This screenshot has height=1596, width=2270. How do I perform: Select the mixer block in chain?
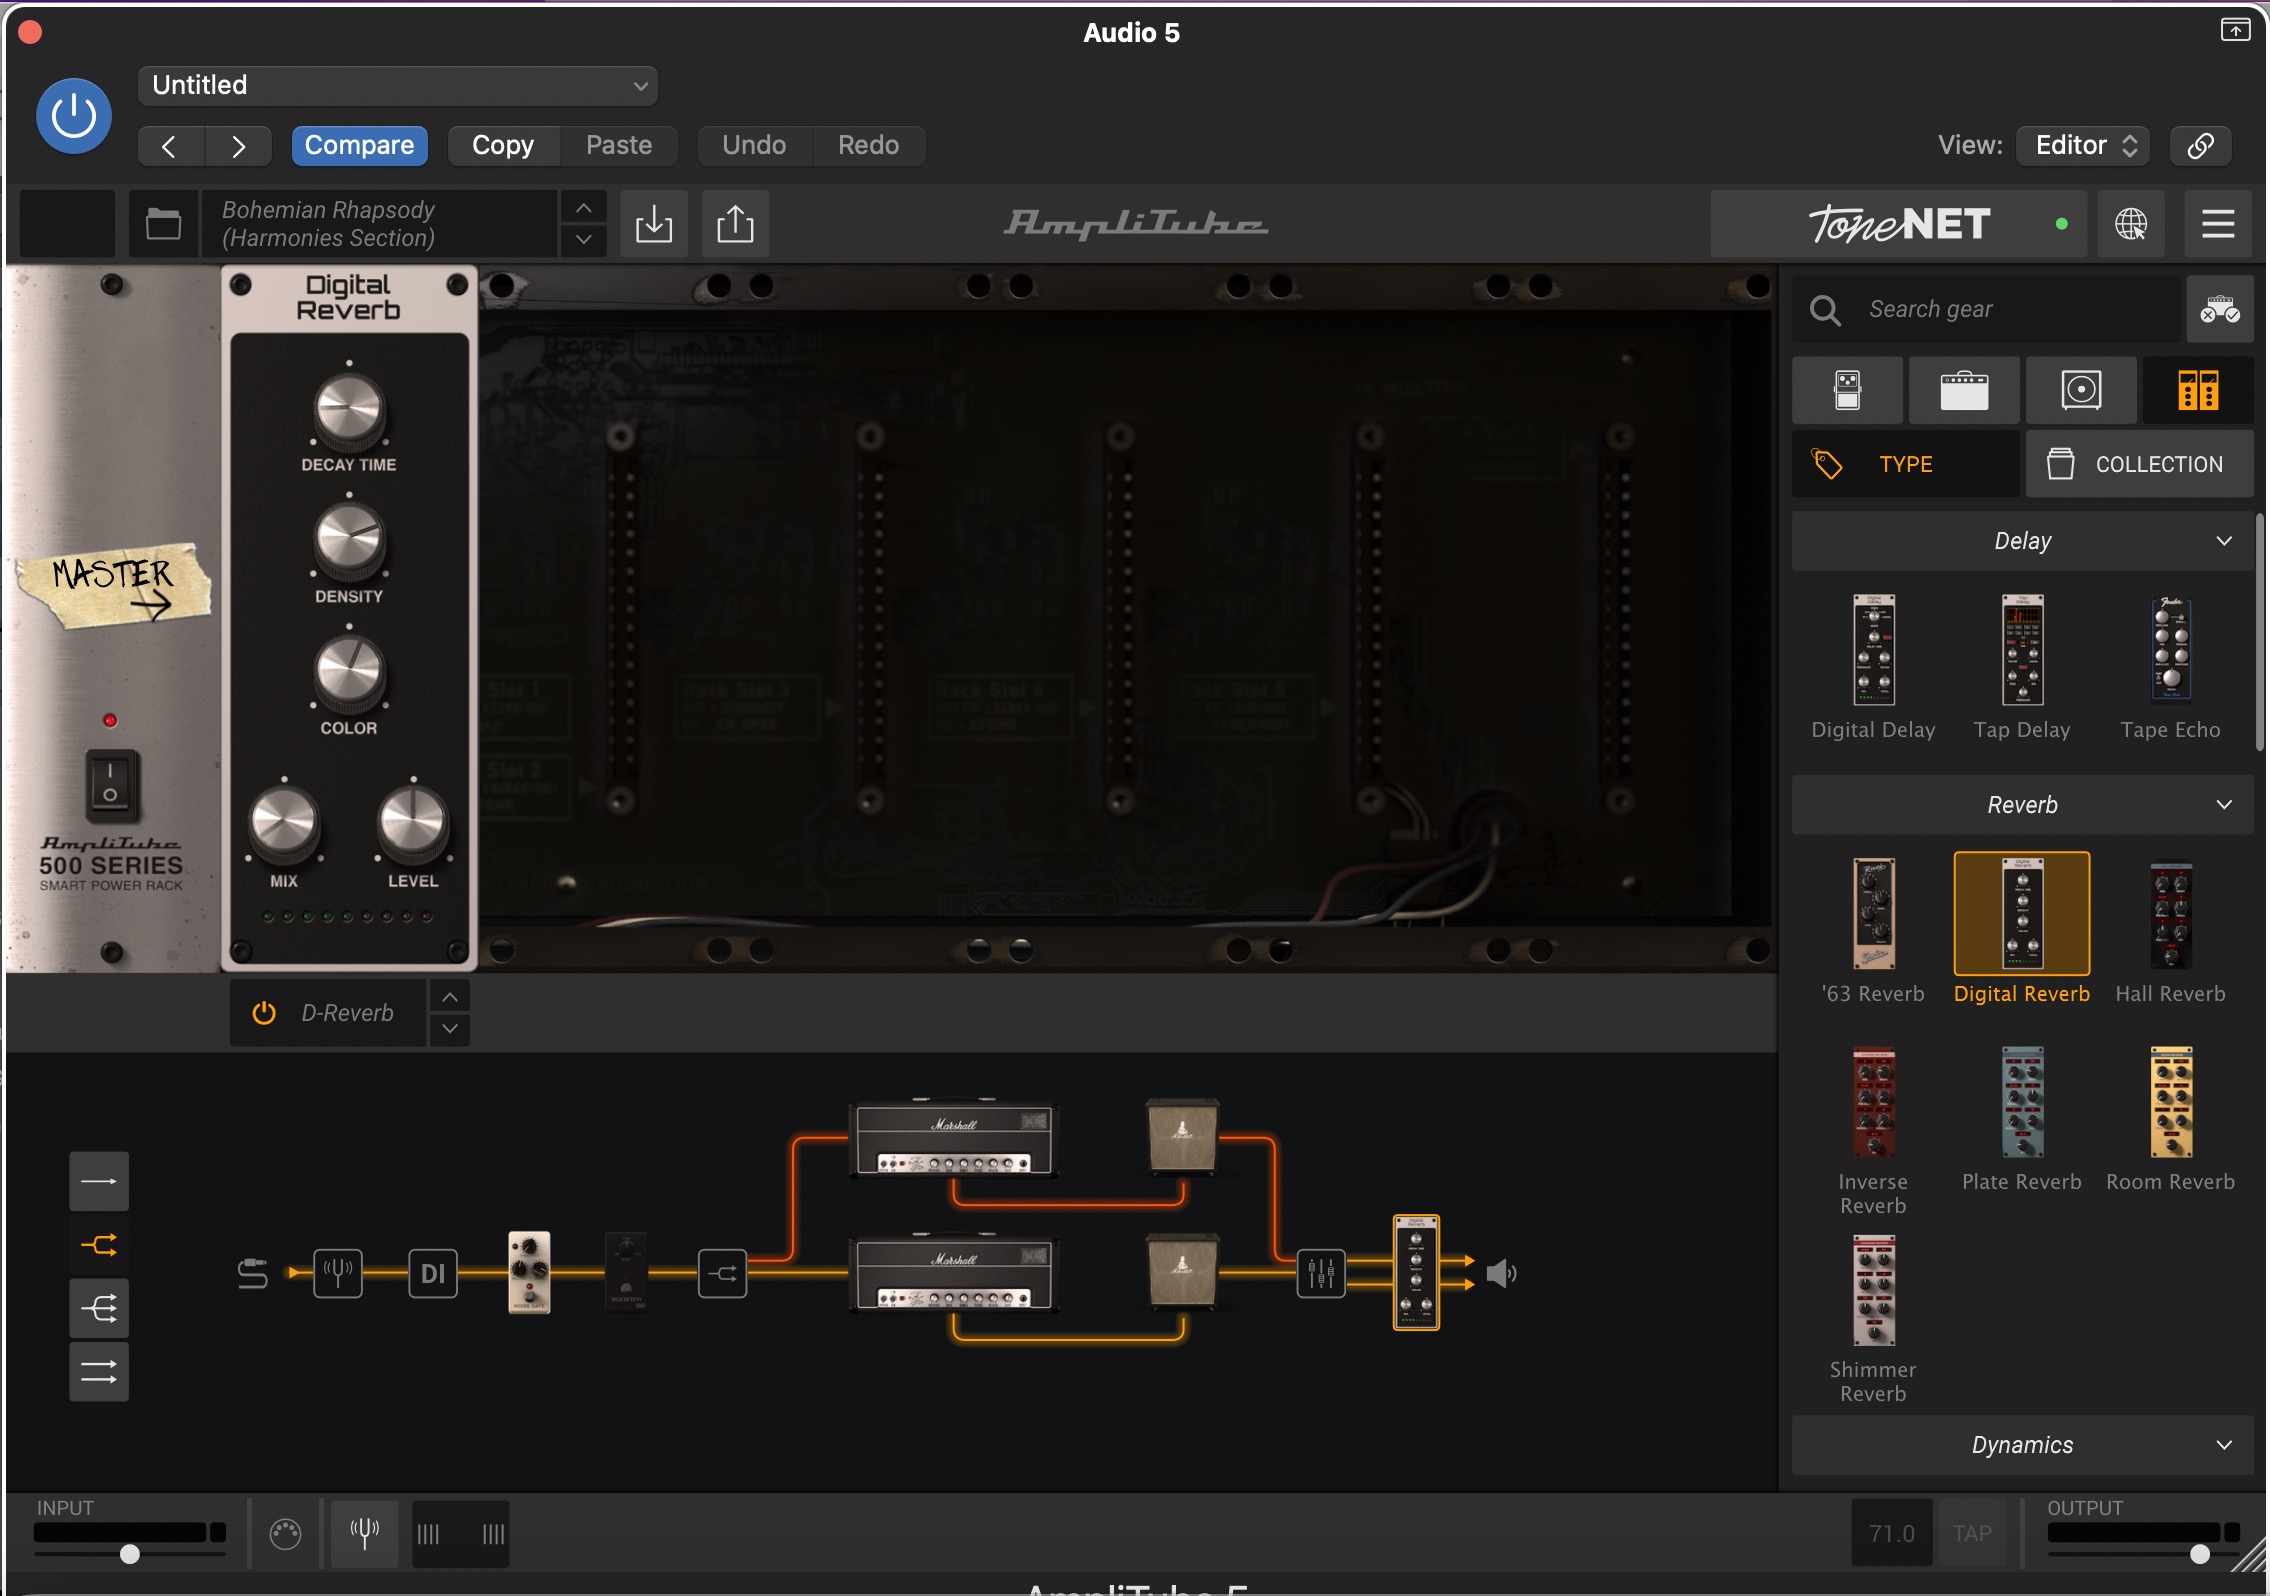tap(1320, 1273)
